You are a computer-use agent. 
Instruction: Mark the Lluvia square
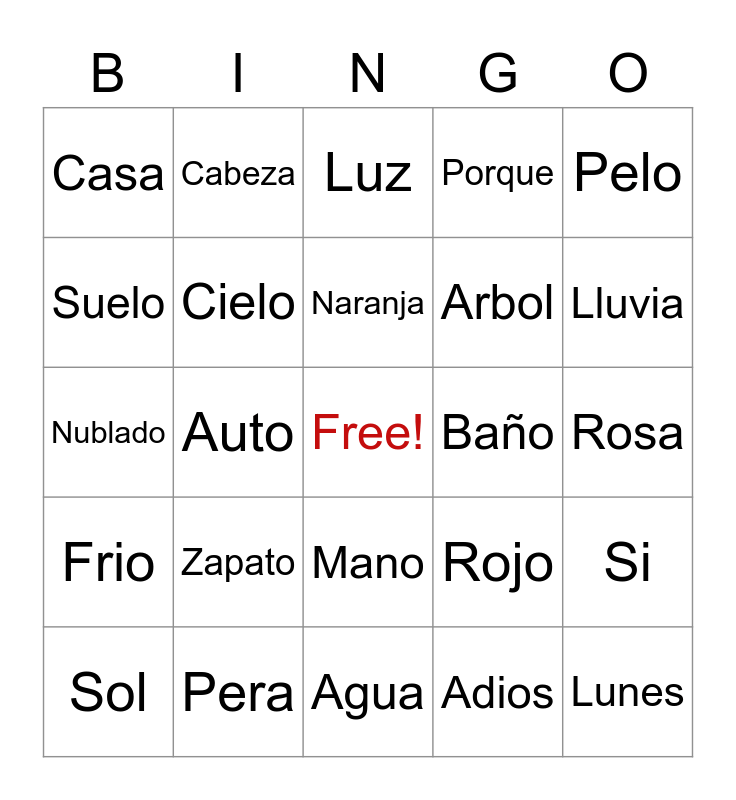click(x=628, y=302)
